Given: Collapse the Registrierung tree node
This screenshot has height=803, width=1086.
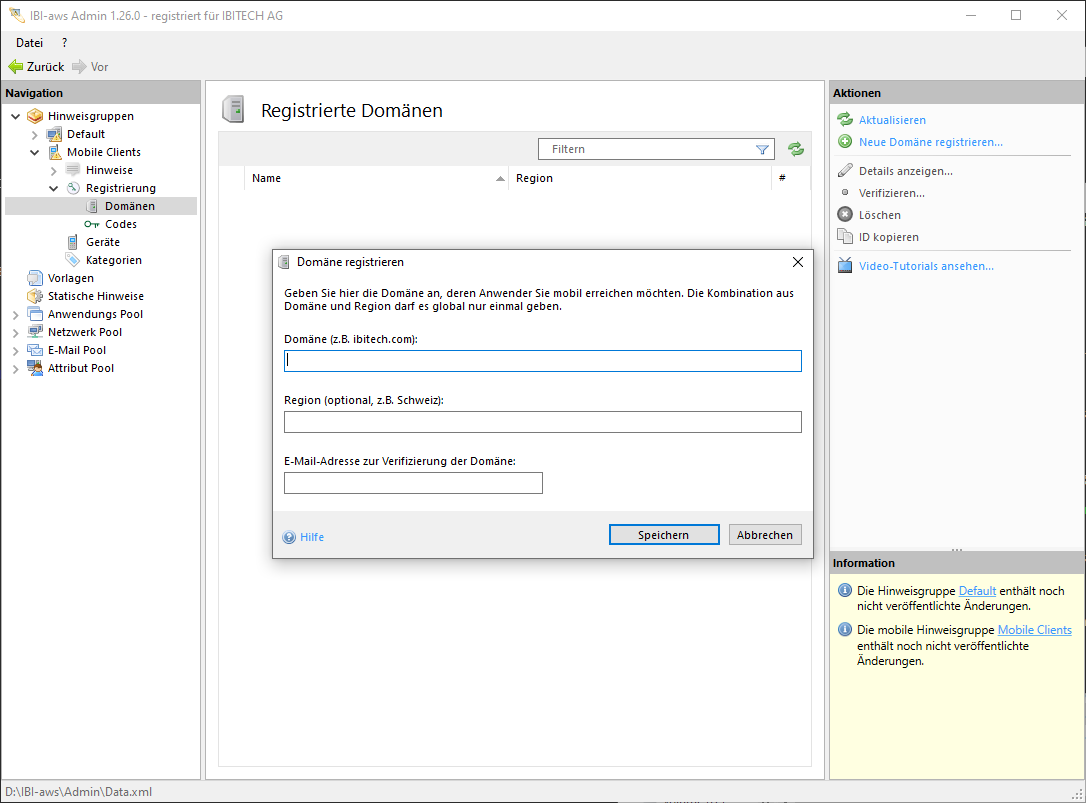Looking at the screenshot, I should pyautogui.click(x=54, y=188).
